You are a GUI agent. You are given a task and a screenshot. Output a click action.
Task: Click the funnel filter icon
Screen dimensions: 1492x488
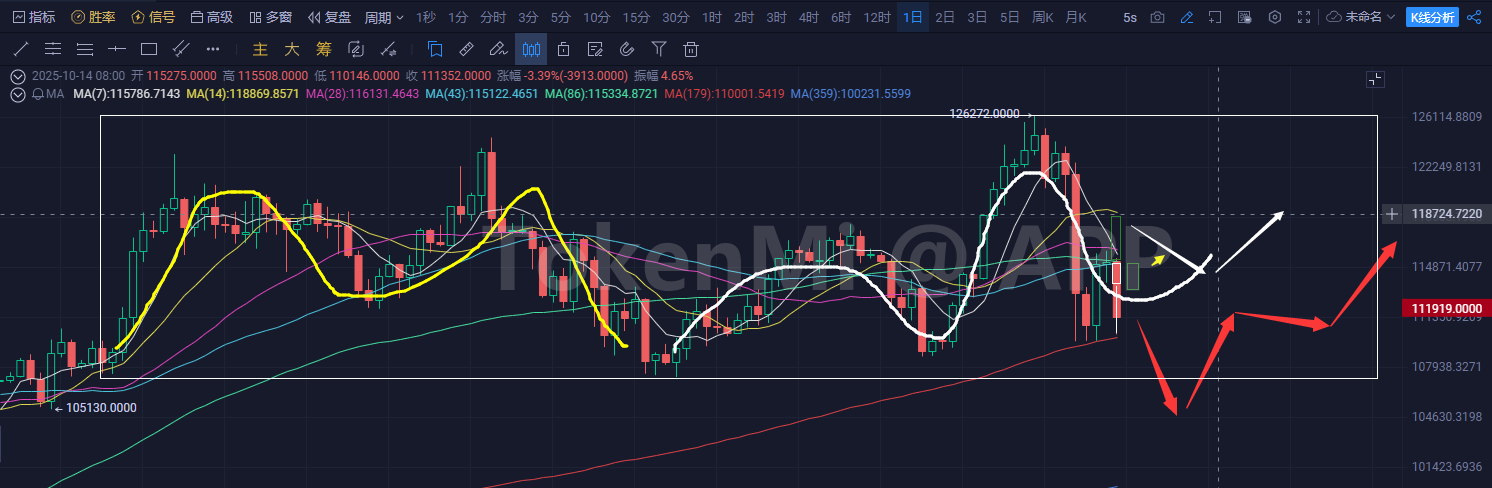pos(658,48)
